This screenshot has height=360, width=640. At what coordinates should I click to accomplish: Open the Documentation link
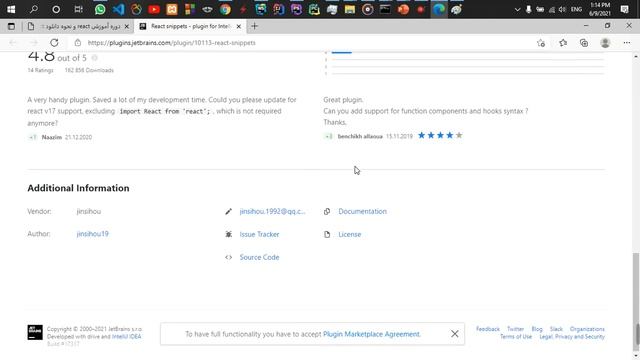click(362, 211)
